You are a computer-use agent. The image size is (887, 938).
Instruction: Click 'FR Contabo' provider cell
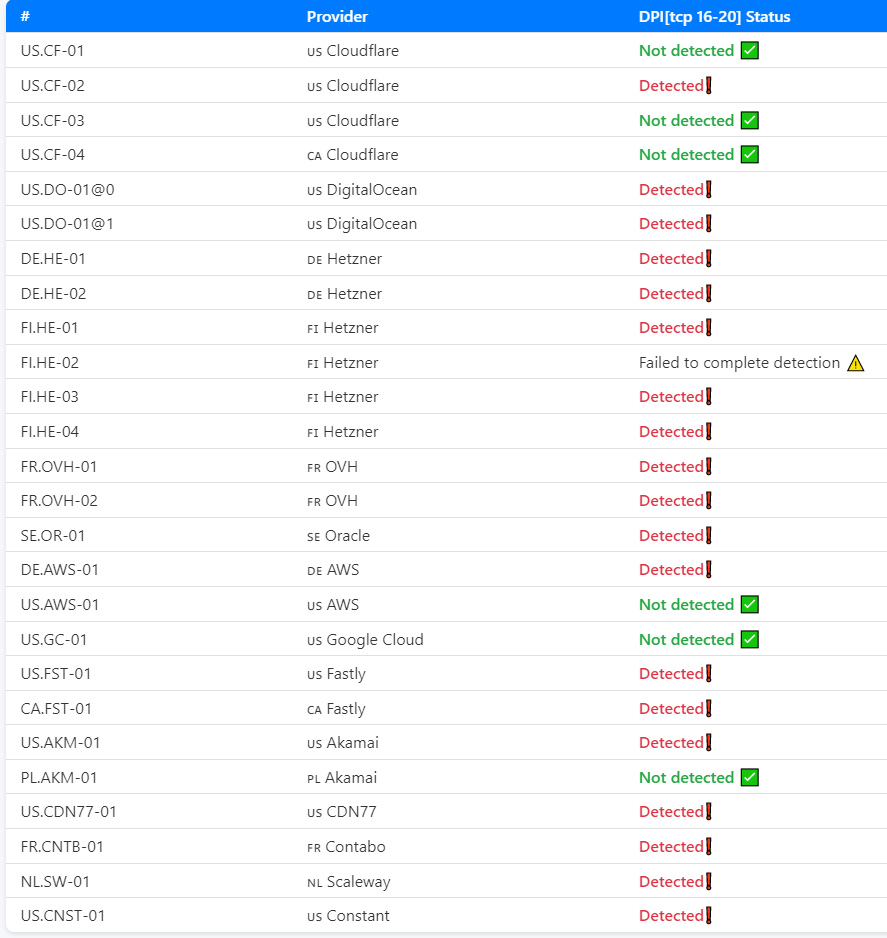[346, 846]
